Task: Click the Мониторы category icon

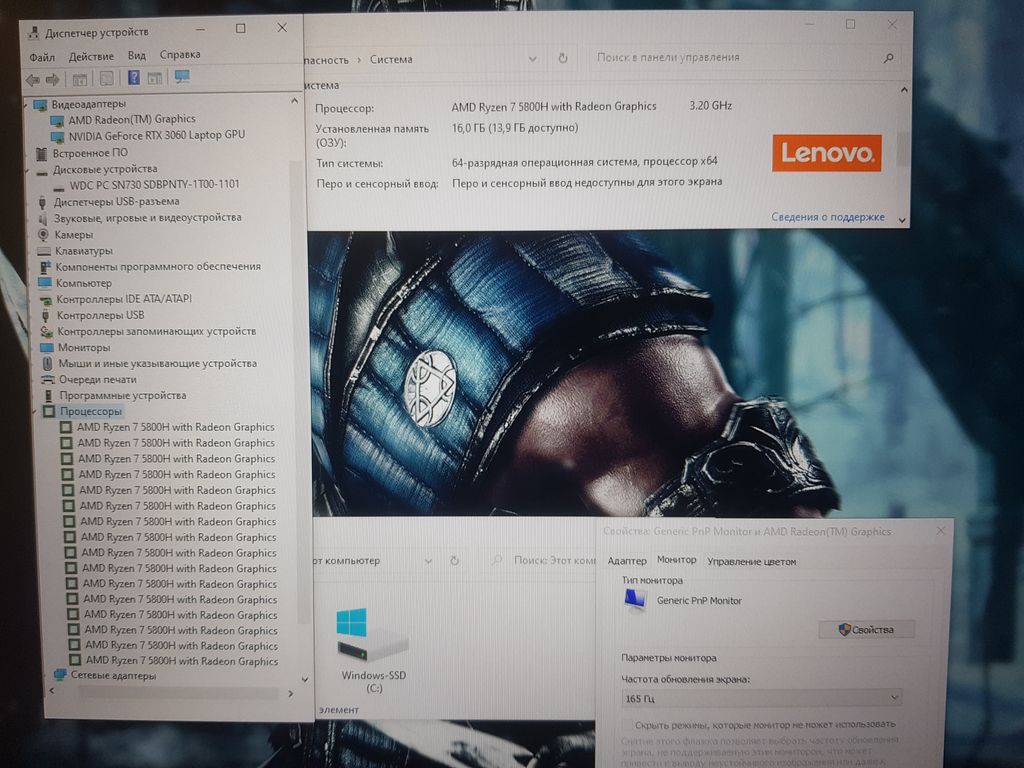Action: (46, 347)
